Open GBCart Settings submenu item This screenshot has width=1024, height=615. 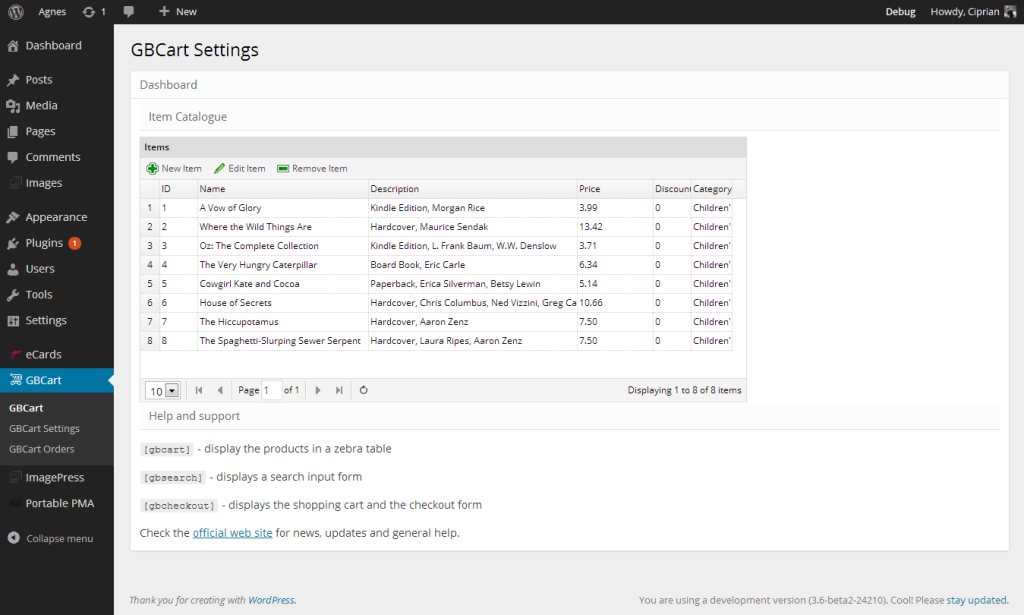click(x=44, y=428)
